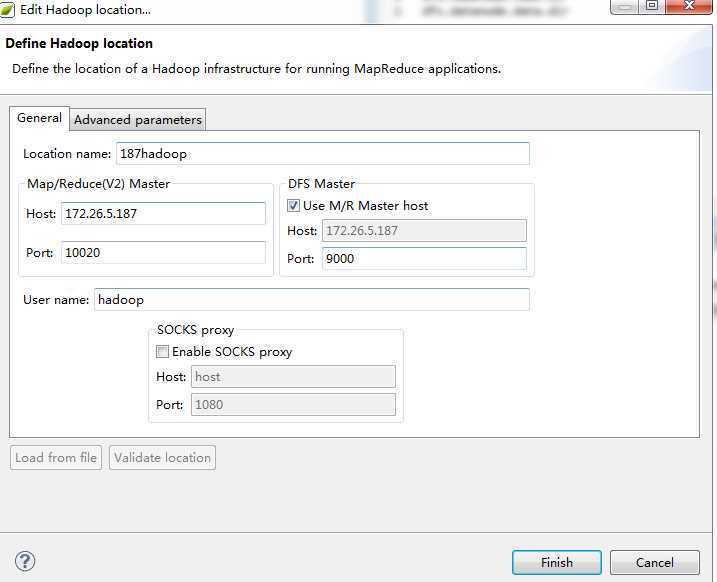Viewport: 717px width, 582px height.
Task: Uncheck Use M/R Master host
Action: pos(293,206)
